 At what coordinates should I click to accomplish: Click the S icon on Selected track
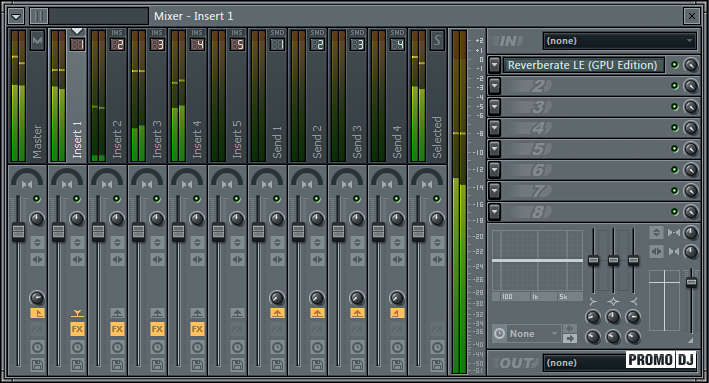[x=437, y=41]
